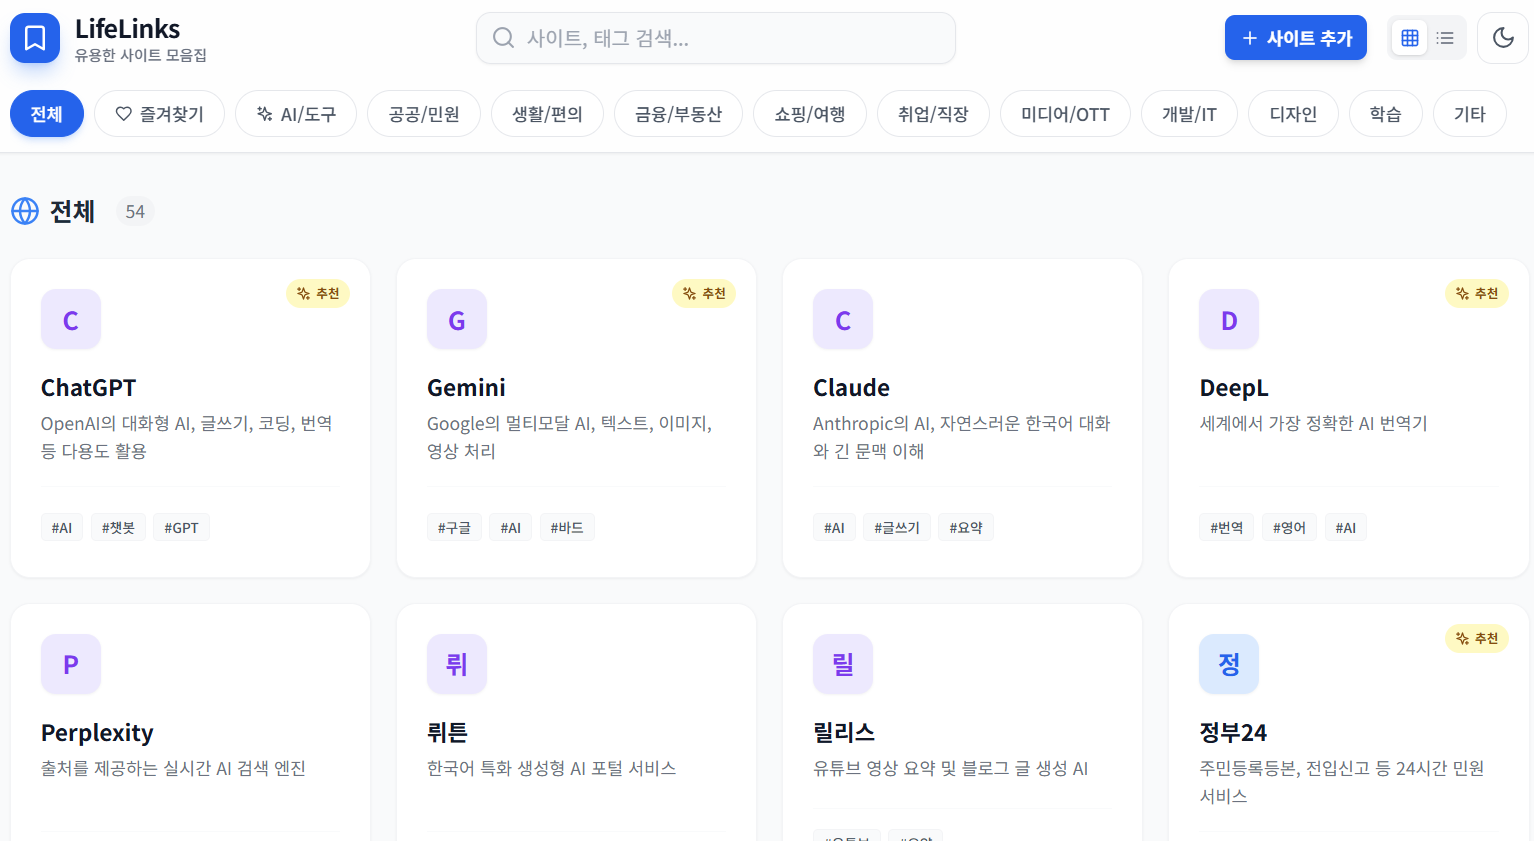Image resolution: width=1534 pixels, height=841 pixels.
Task: Select the 금융/부동산 category tab
Action: click(678, 114)
